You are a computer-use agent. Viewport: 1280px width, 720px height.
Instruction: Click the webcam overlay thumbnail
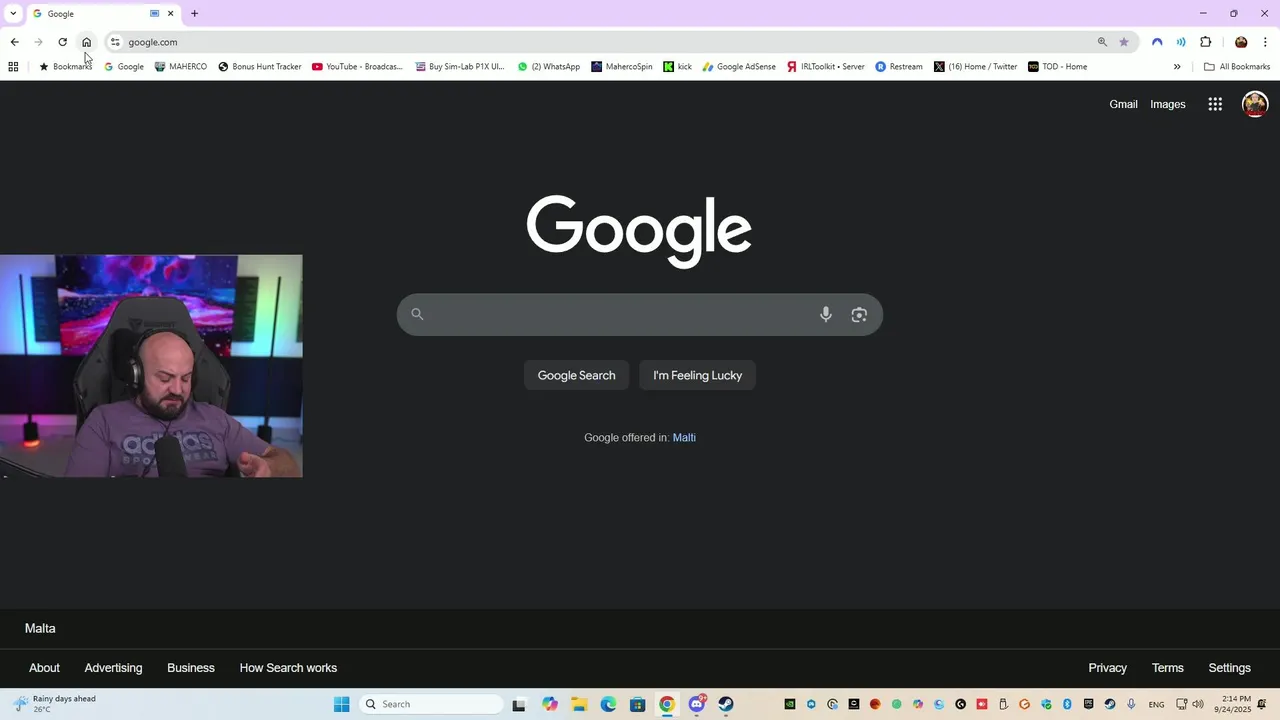[x=151, y=366]
